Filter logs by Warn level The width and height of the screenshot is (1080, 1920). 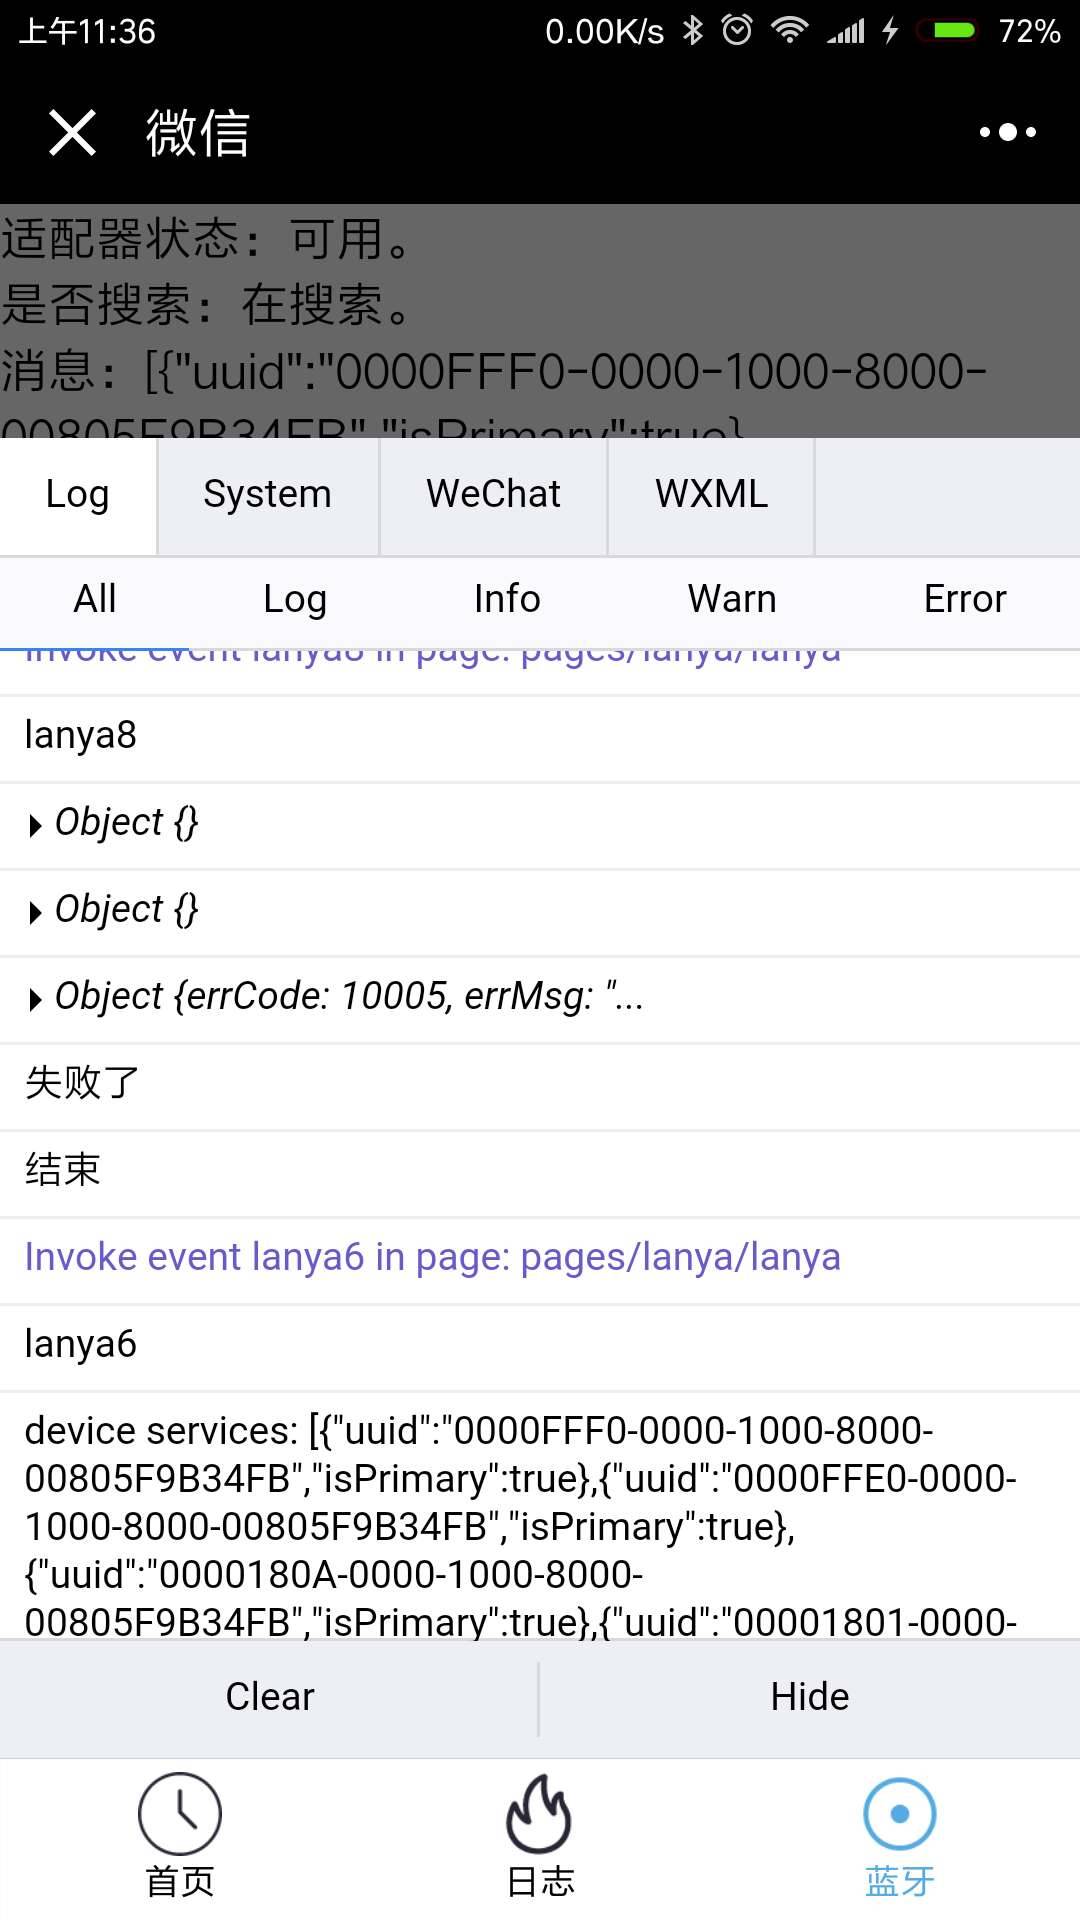pyautogui.click(x=732, y=600)
